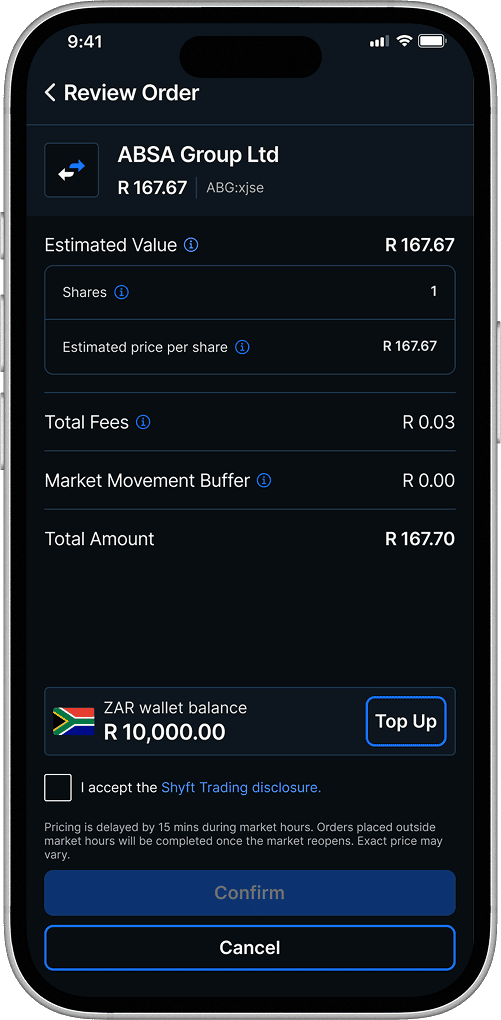Tap the battery indicator in status bar

(431, 42)
